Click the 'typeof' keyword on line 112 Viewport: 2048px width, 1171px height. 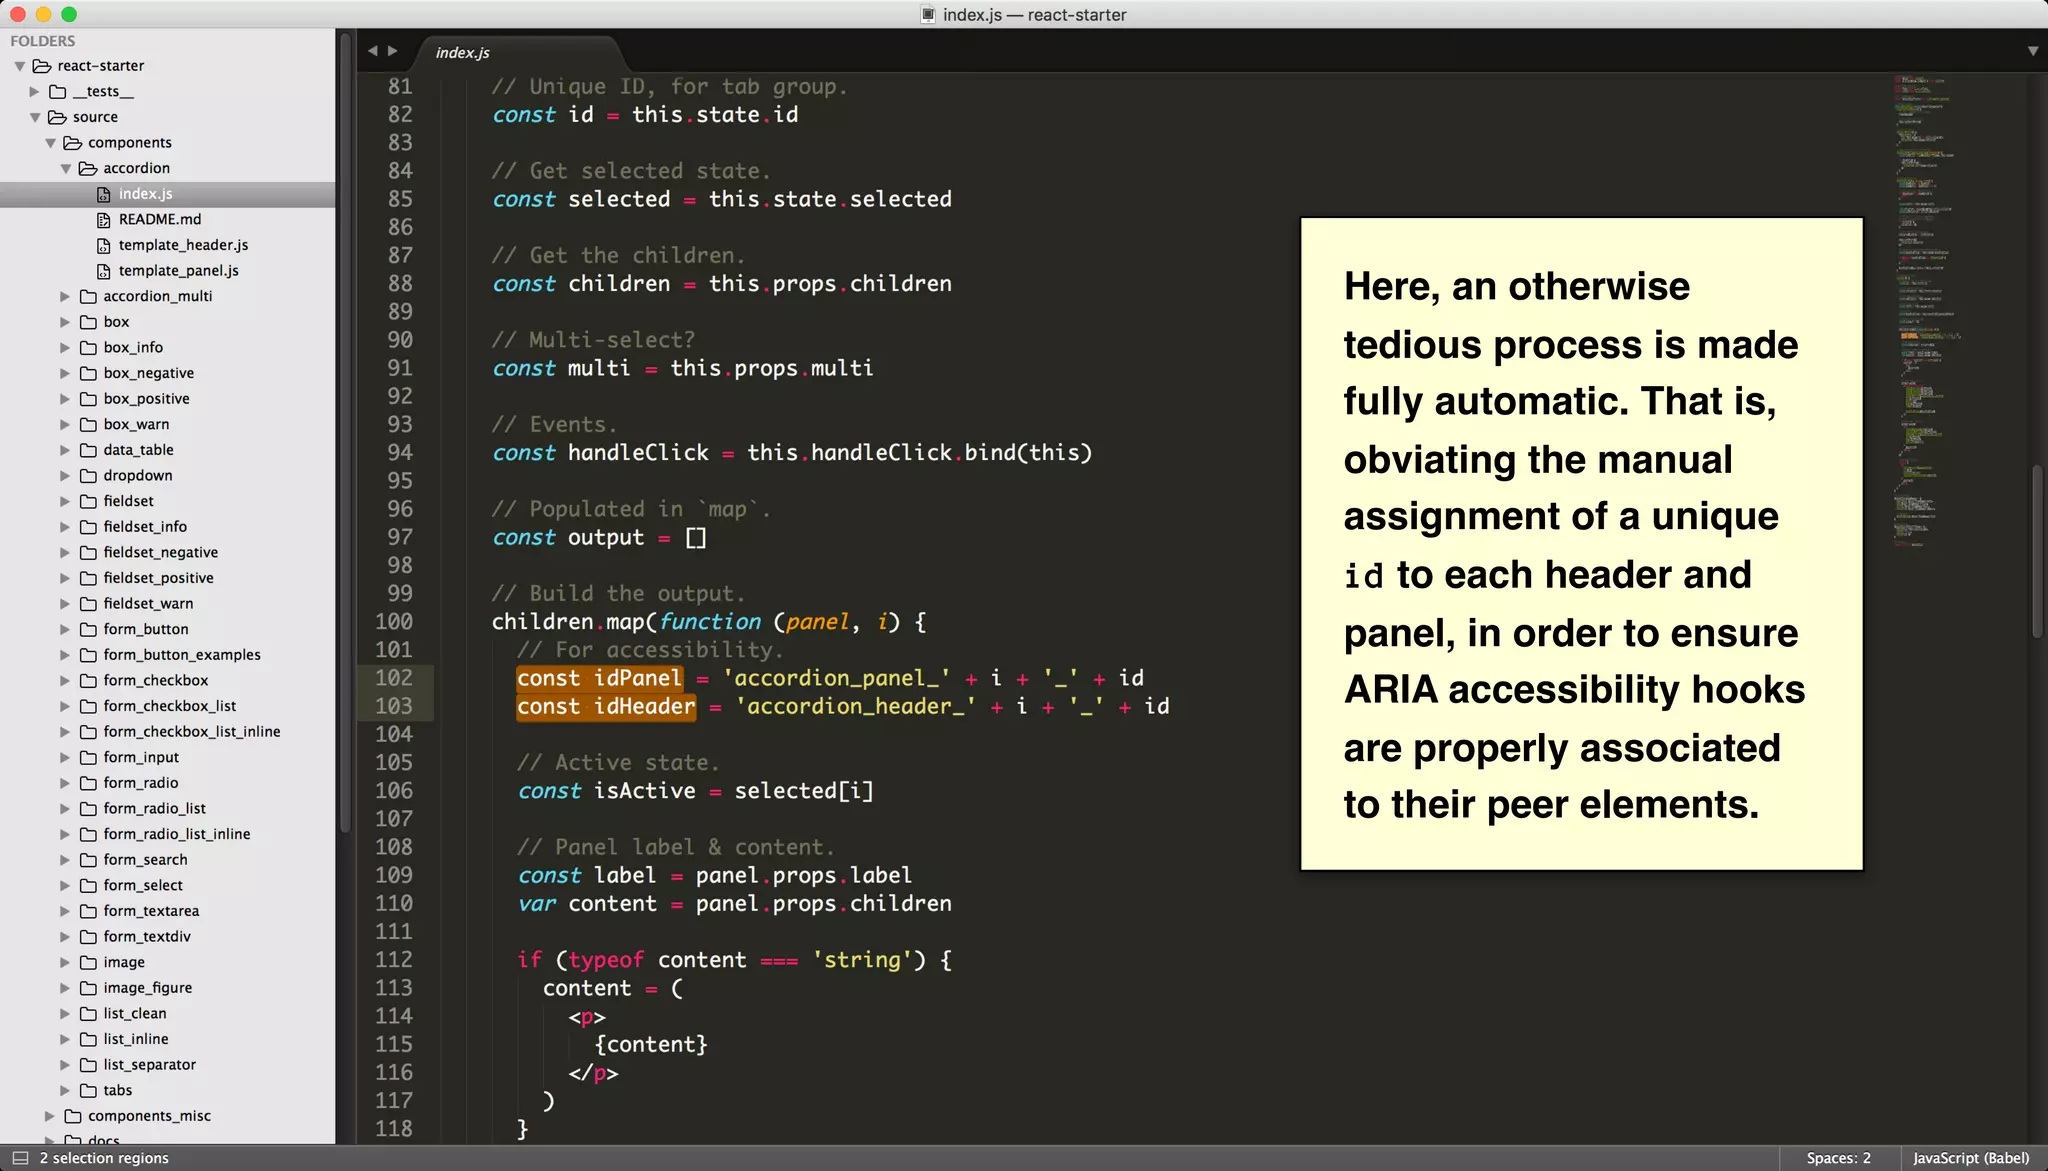tap(606, 960)
